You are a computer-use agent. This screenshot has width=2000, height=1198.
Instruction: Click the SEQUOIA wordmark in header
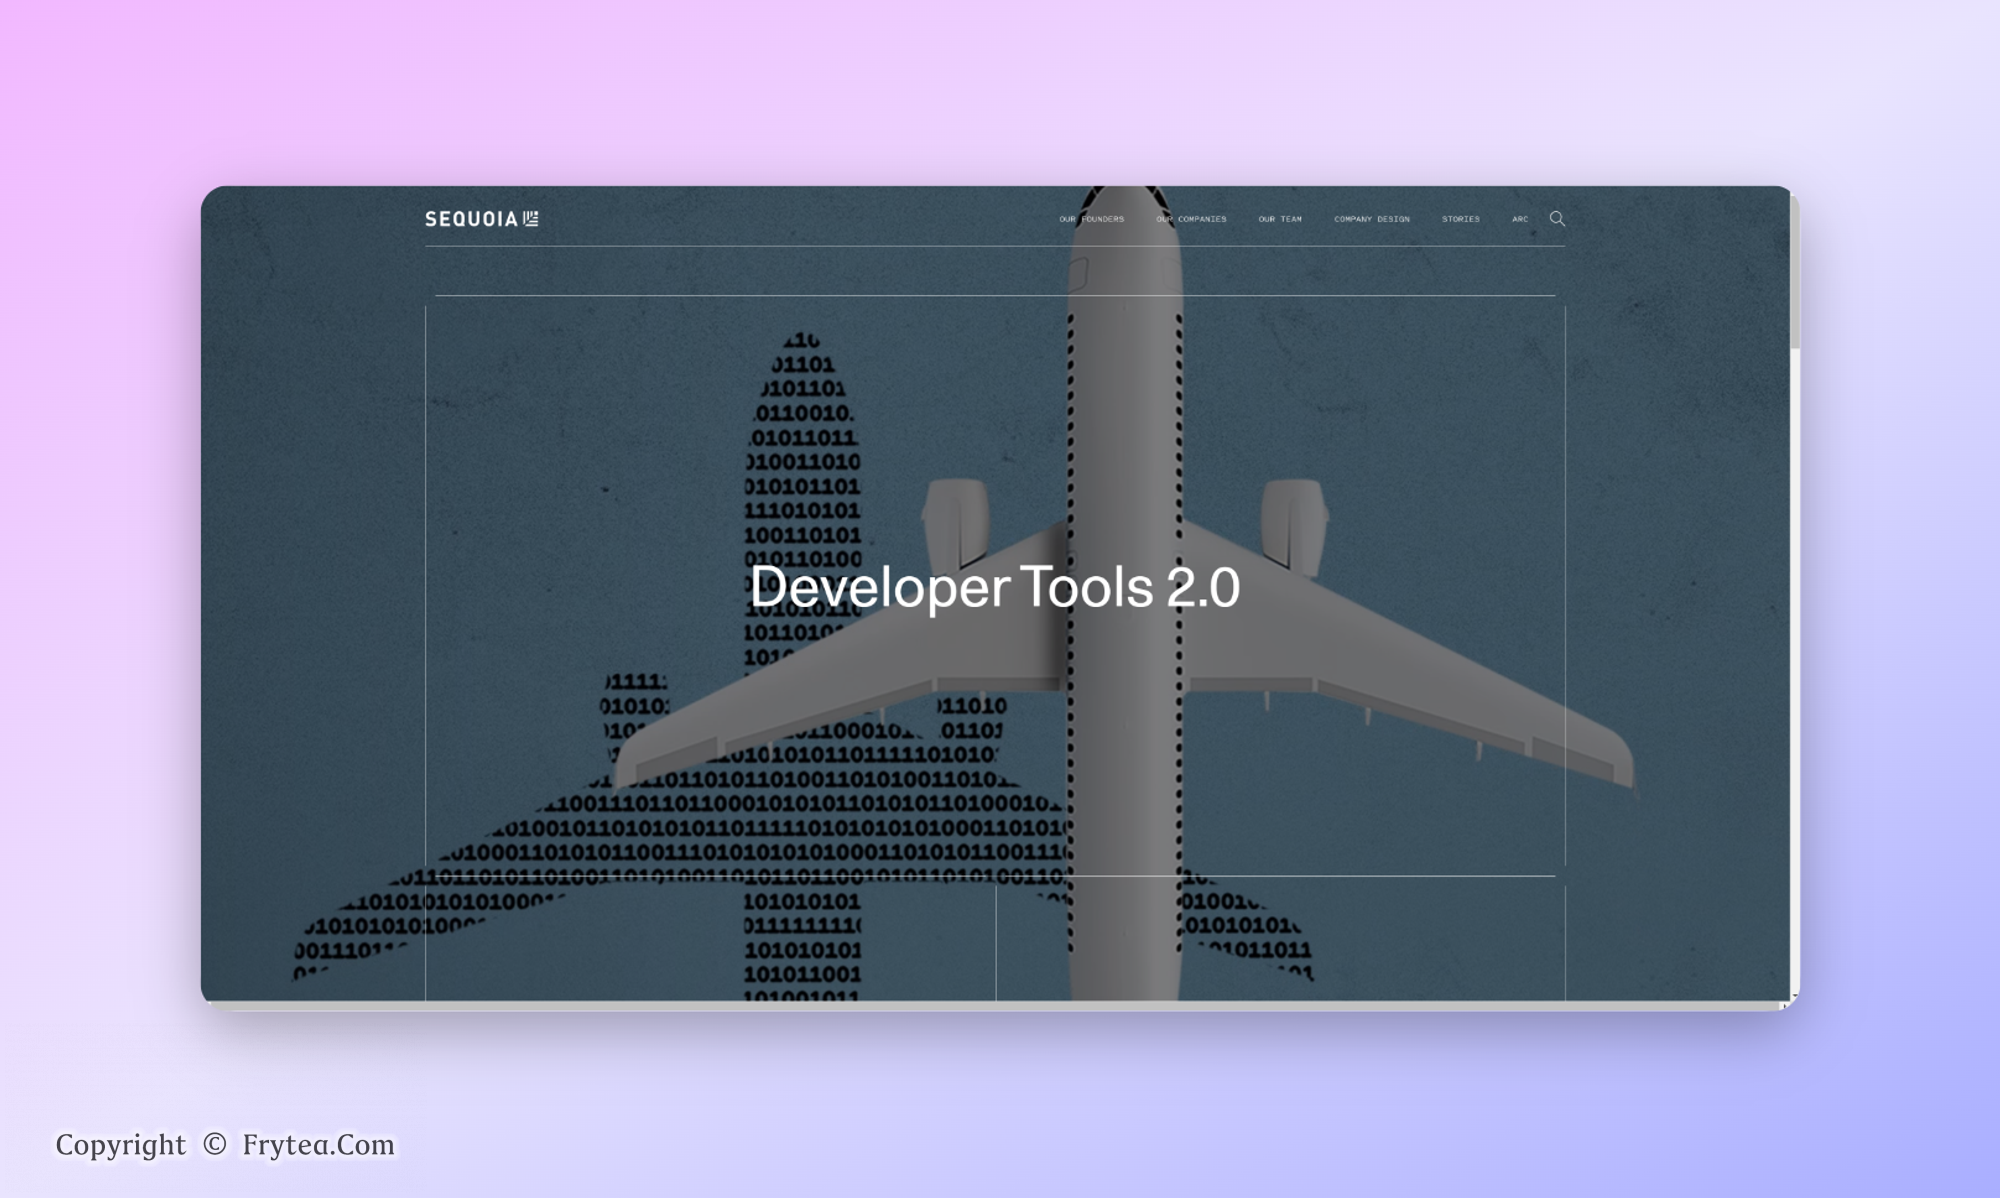coord(471,219)
